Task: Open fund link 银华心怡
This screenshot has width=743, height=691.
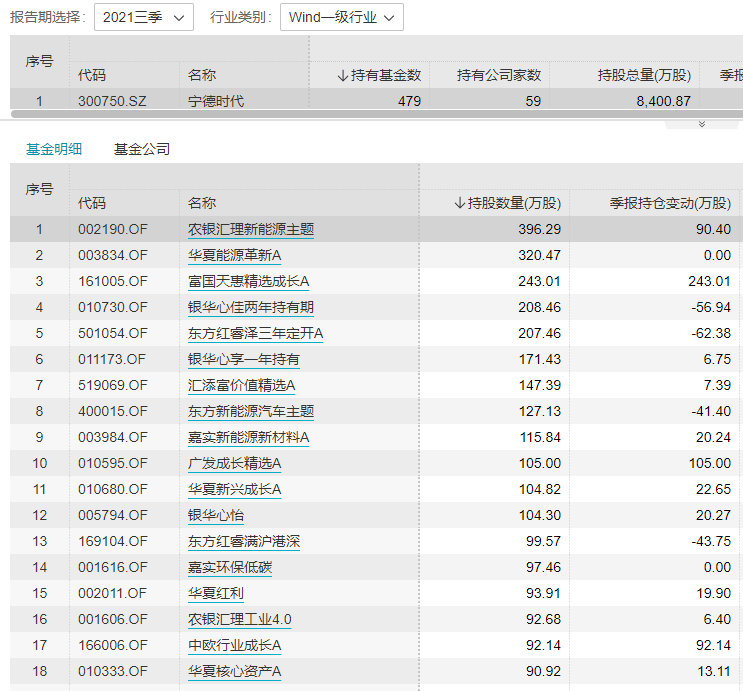Action: click(x=216, y=516)
